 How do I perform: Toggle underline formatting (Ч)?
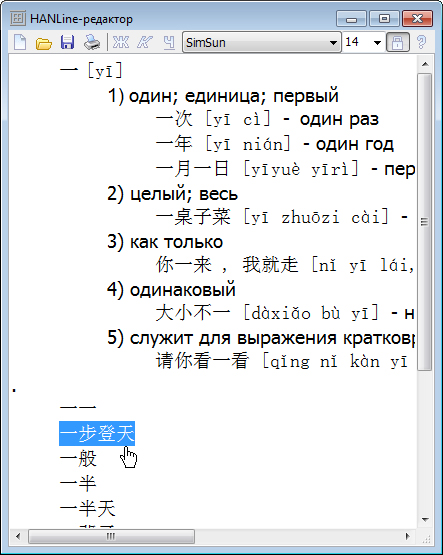pyautogui.click(x=169, y=42)
